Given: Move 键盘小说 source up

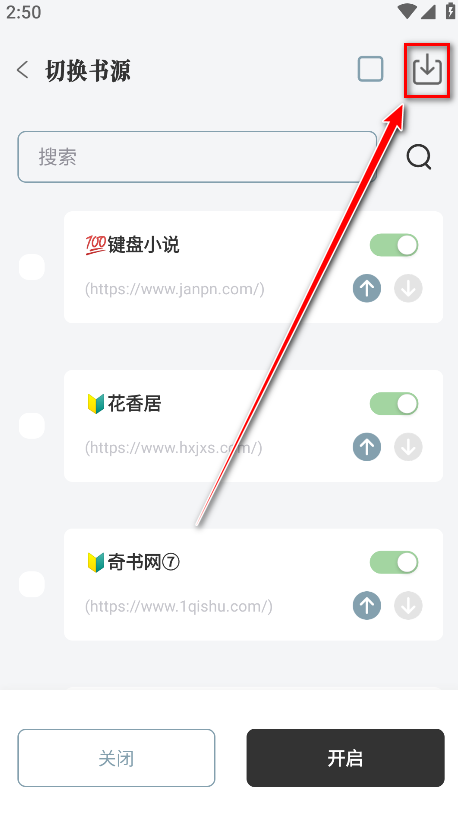Looking at the screenshot, I should 367,288.
